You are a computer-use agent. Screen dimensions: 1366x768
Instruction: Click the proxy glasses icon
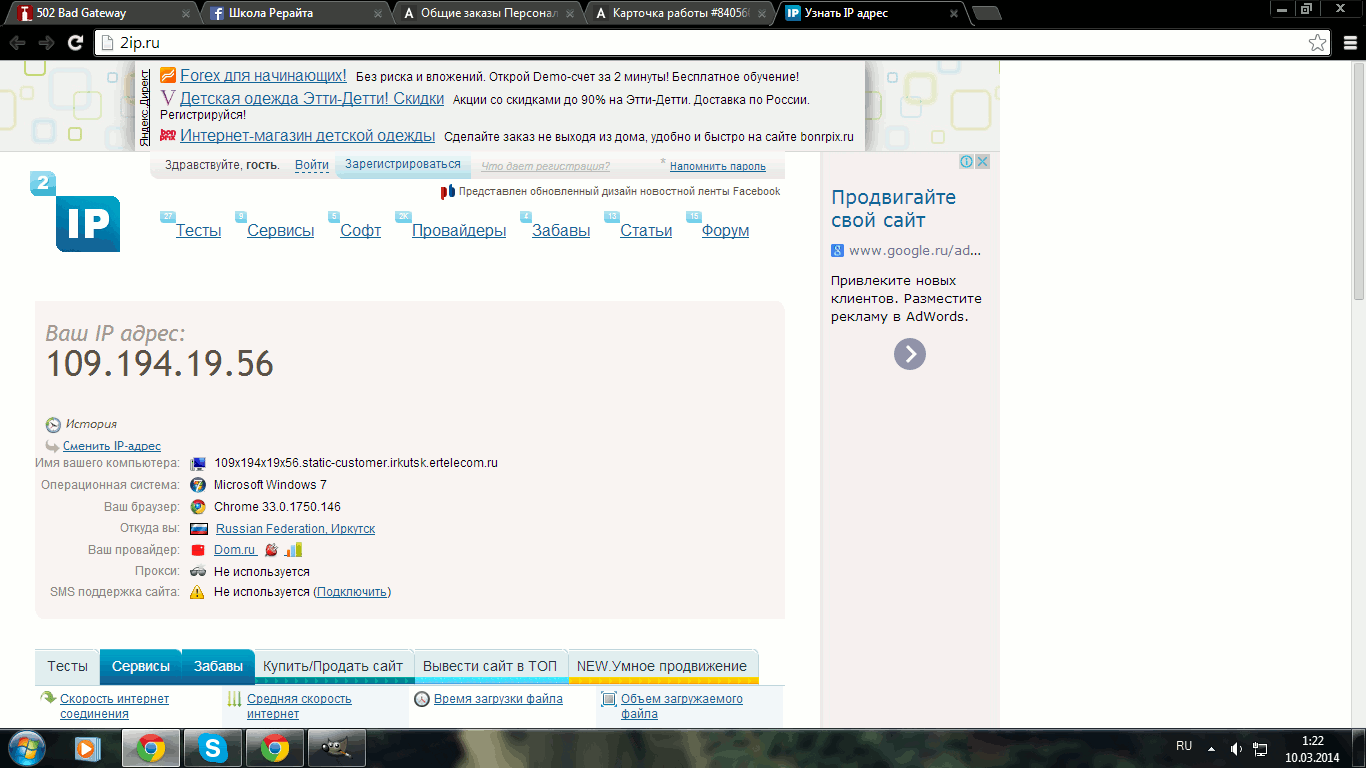pyautogui.click(x=198, y=571)
